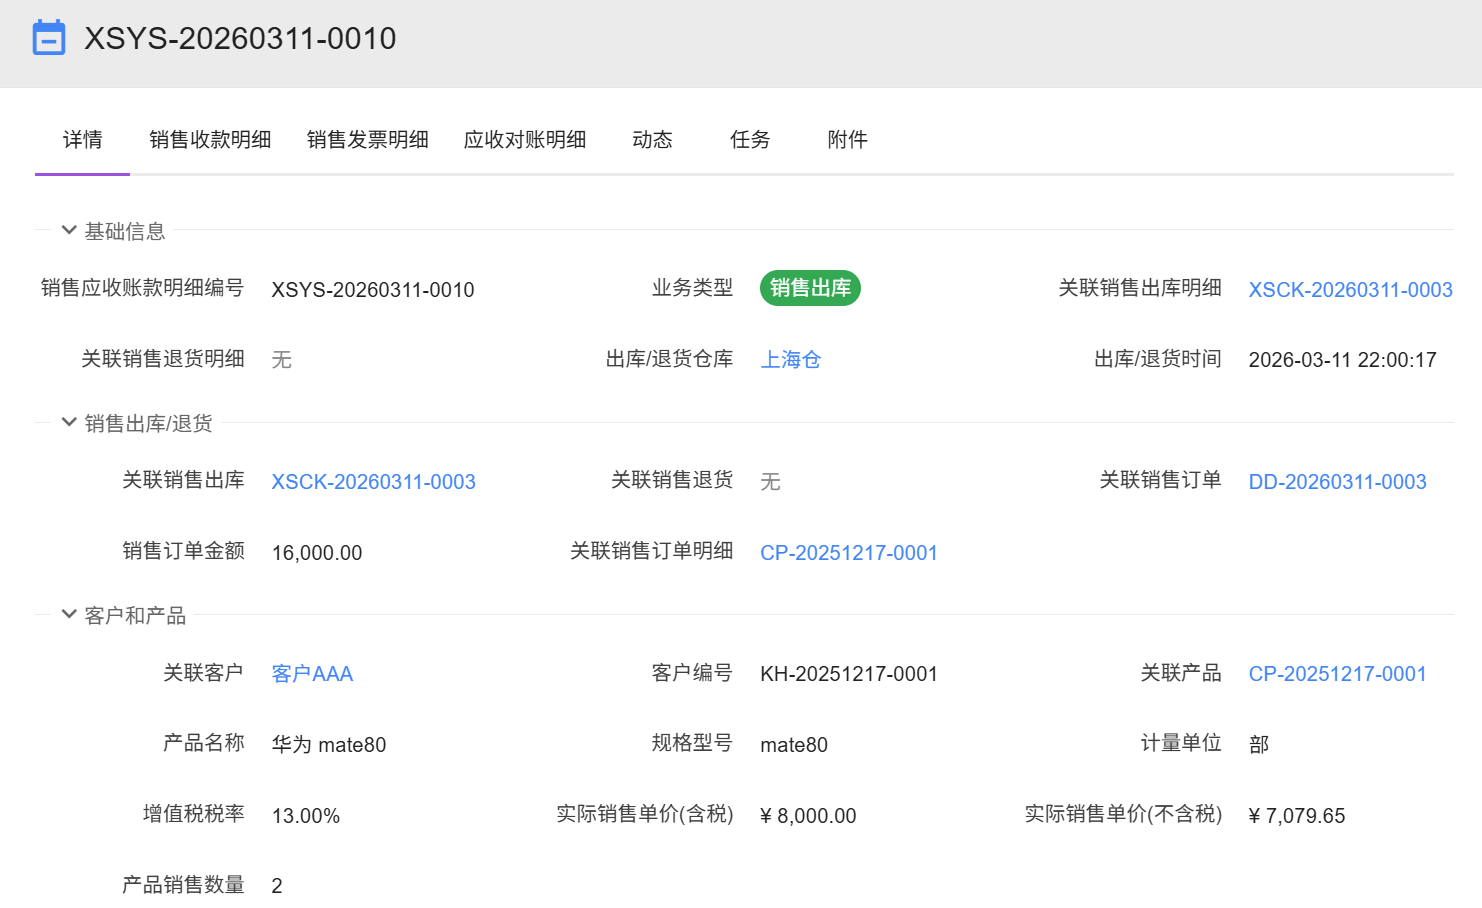1482x908 pixels.
Task: Collapse the 基础信息 section
Action: pyautogui.click(x=69, y=231)
